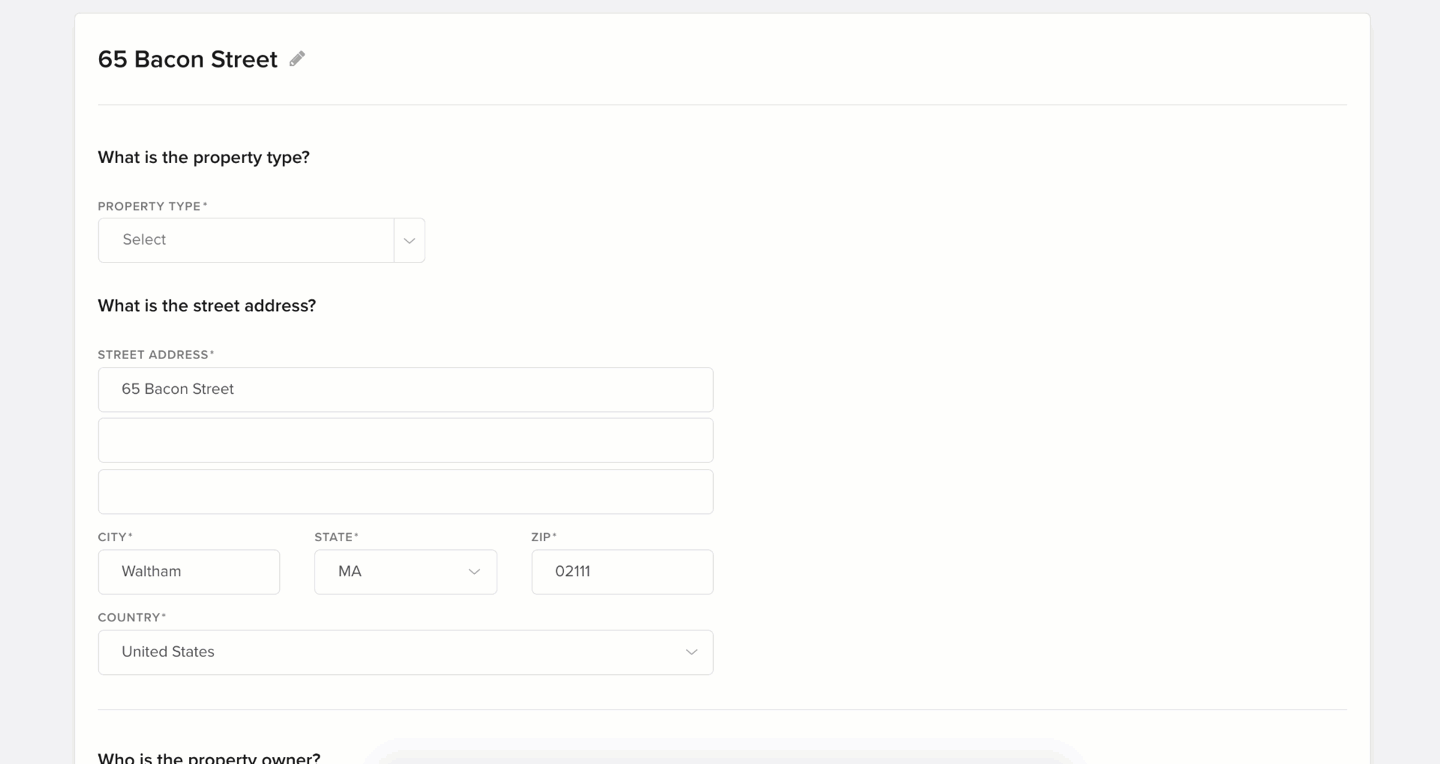Click the ZIP field containing 02111
This screenshot has width=1440, height=764.
[622, 572]
